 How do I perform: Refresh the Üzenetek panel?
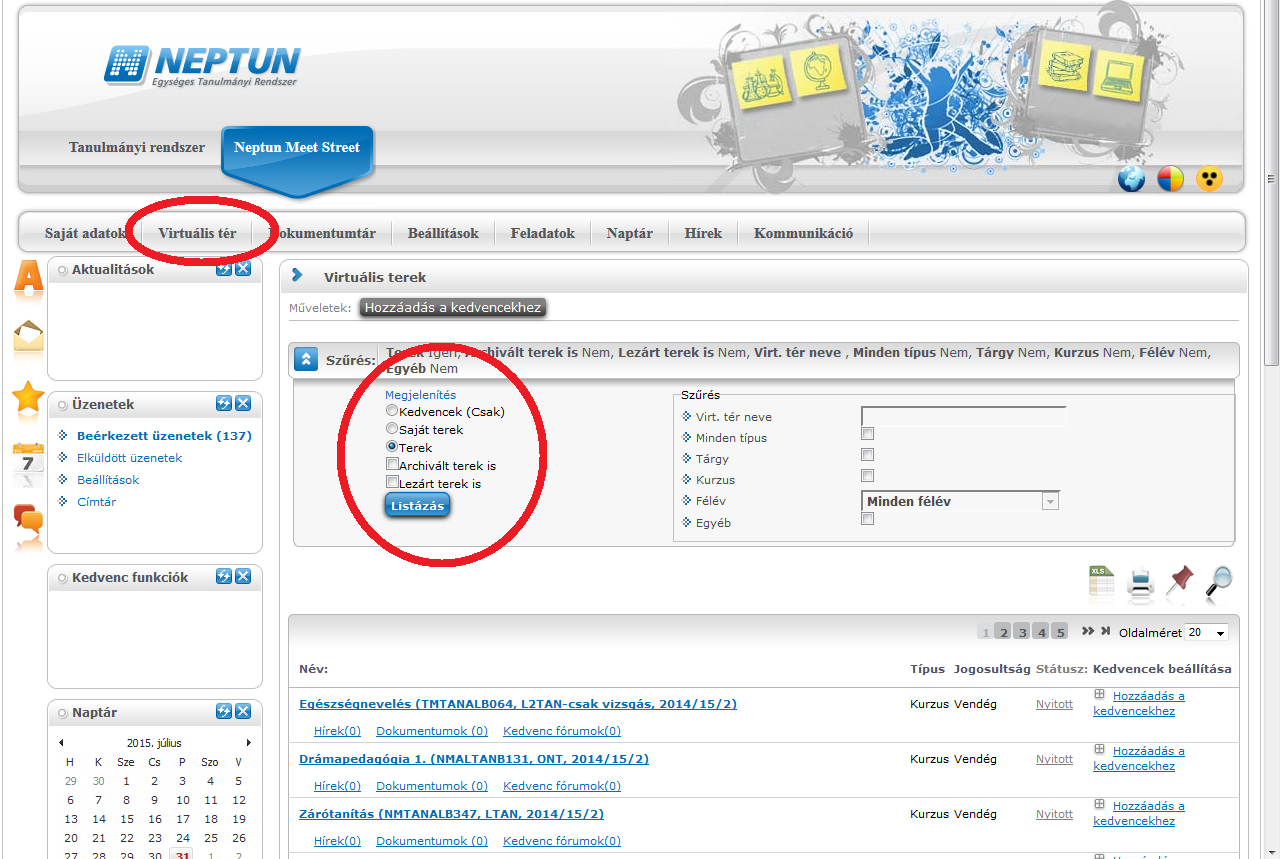pyautogui.click(x=224, y=404)
